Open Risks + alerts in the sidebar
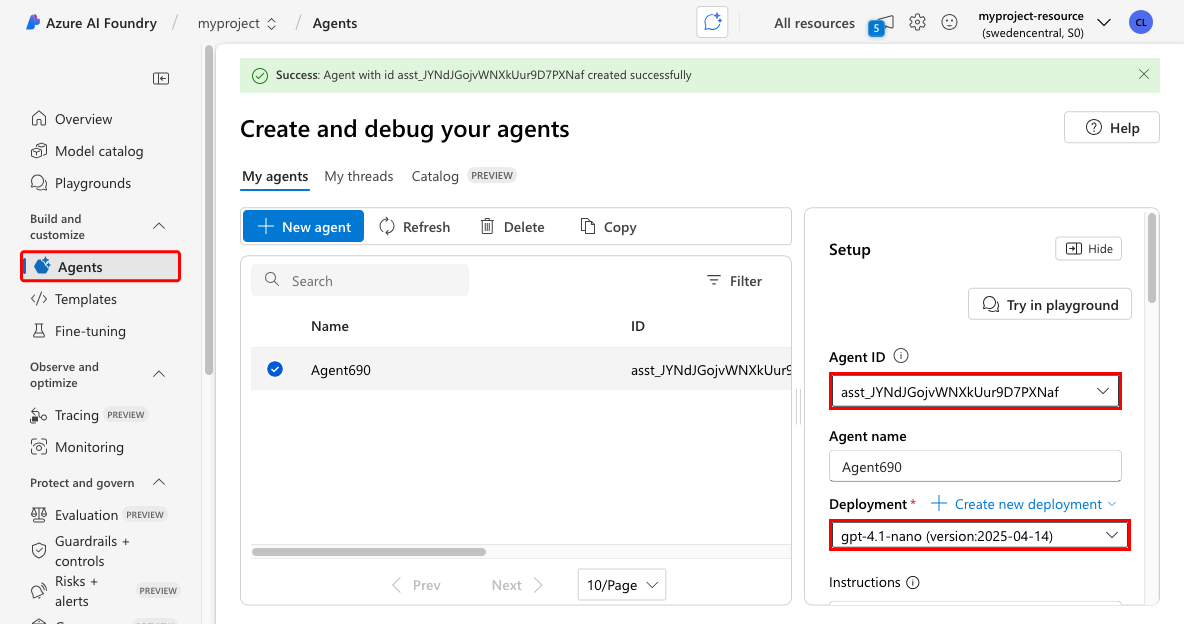Viewport: 1184px width, 624px height. [x=75, y=588]
